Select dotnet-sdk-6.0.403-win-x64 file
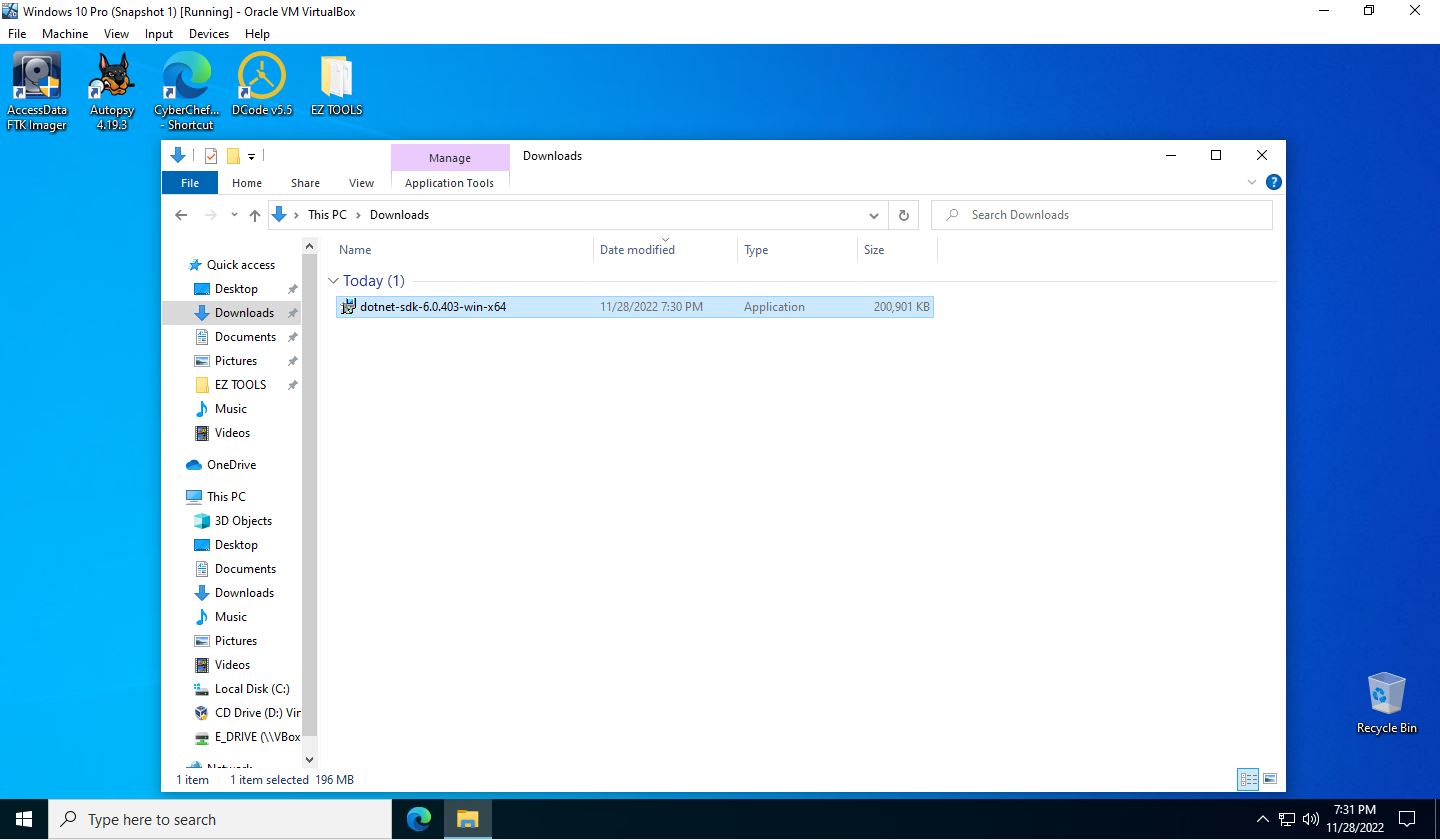 pos(635,307)
